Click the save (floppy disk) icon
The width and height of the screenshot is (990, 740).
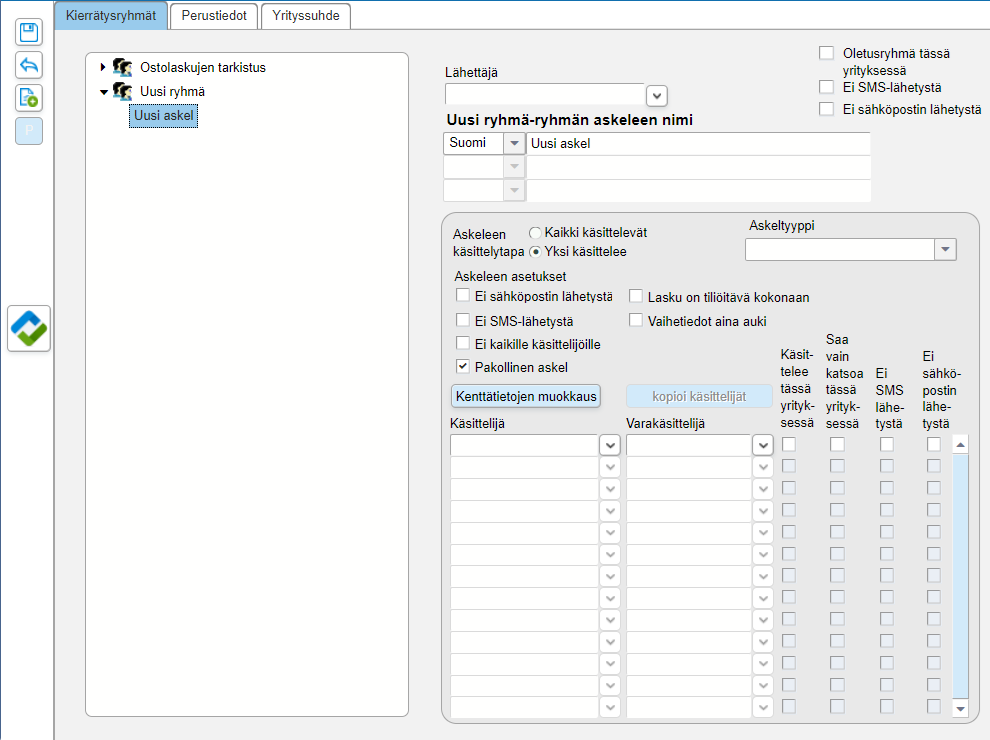[x=29, y=31]
